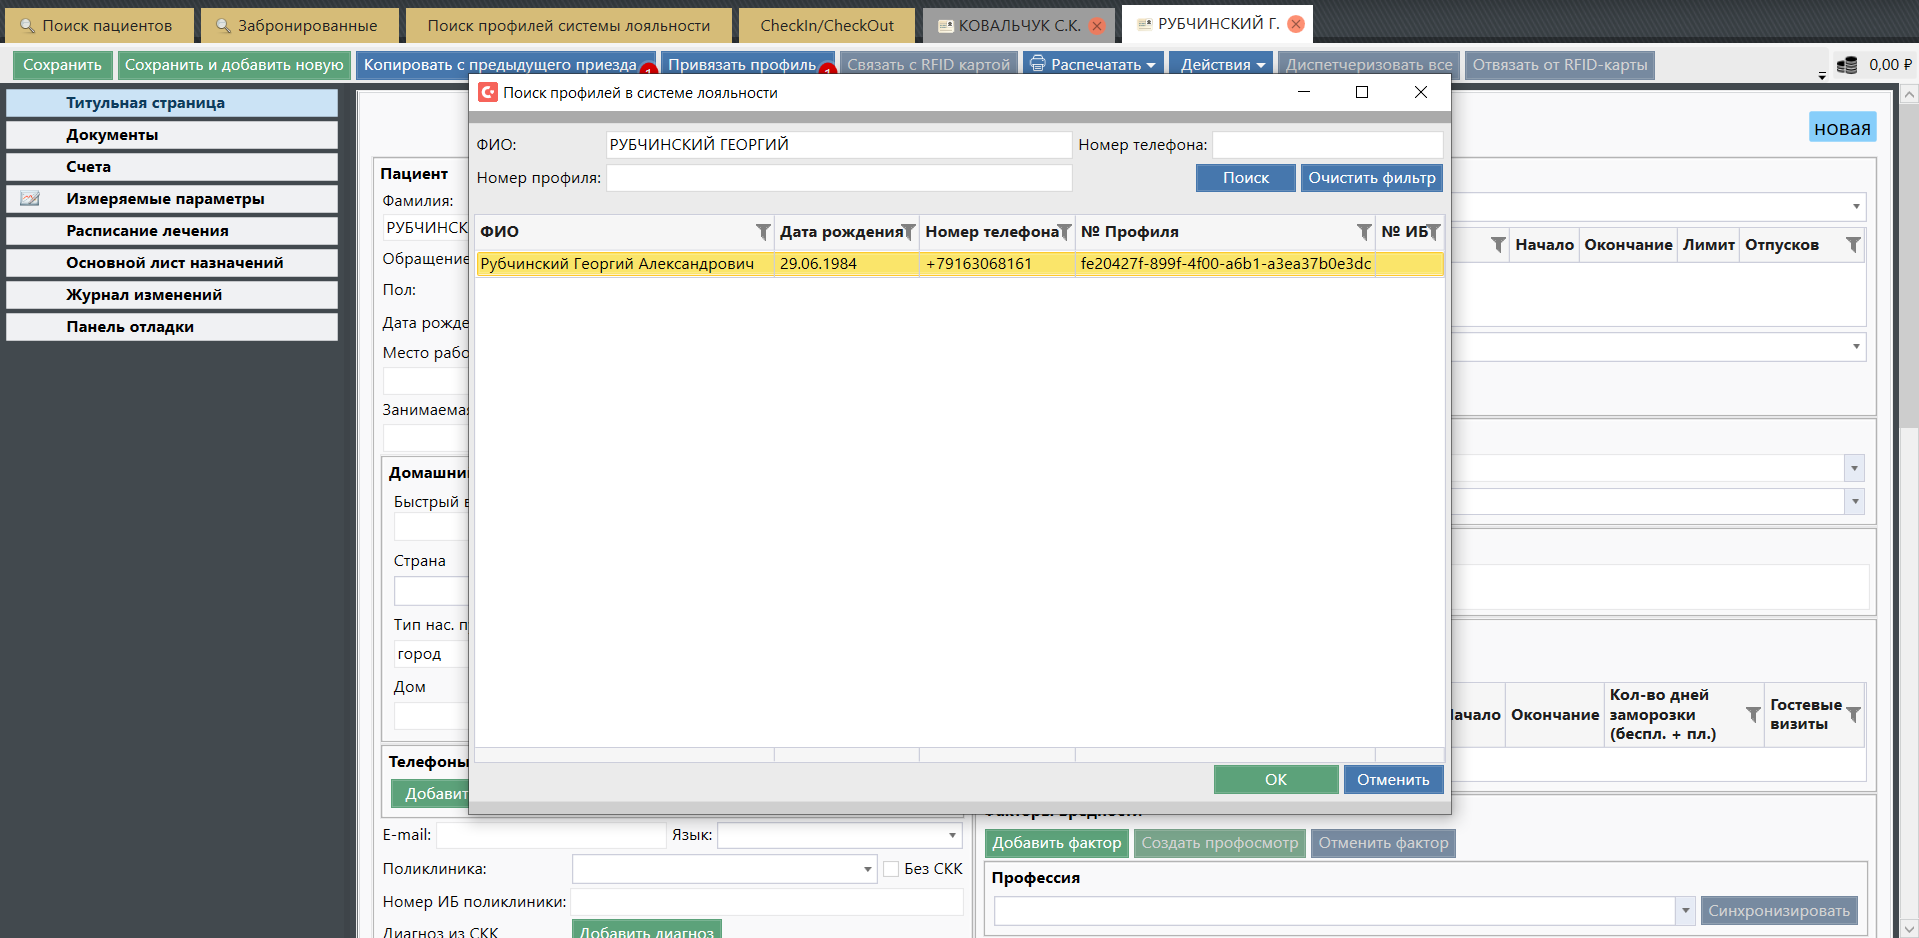Click the coins balance icon
Screen dimensions: 1919x938
[x=1848, y=65]
